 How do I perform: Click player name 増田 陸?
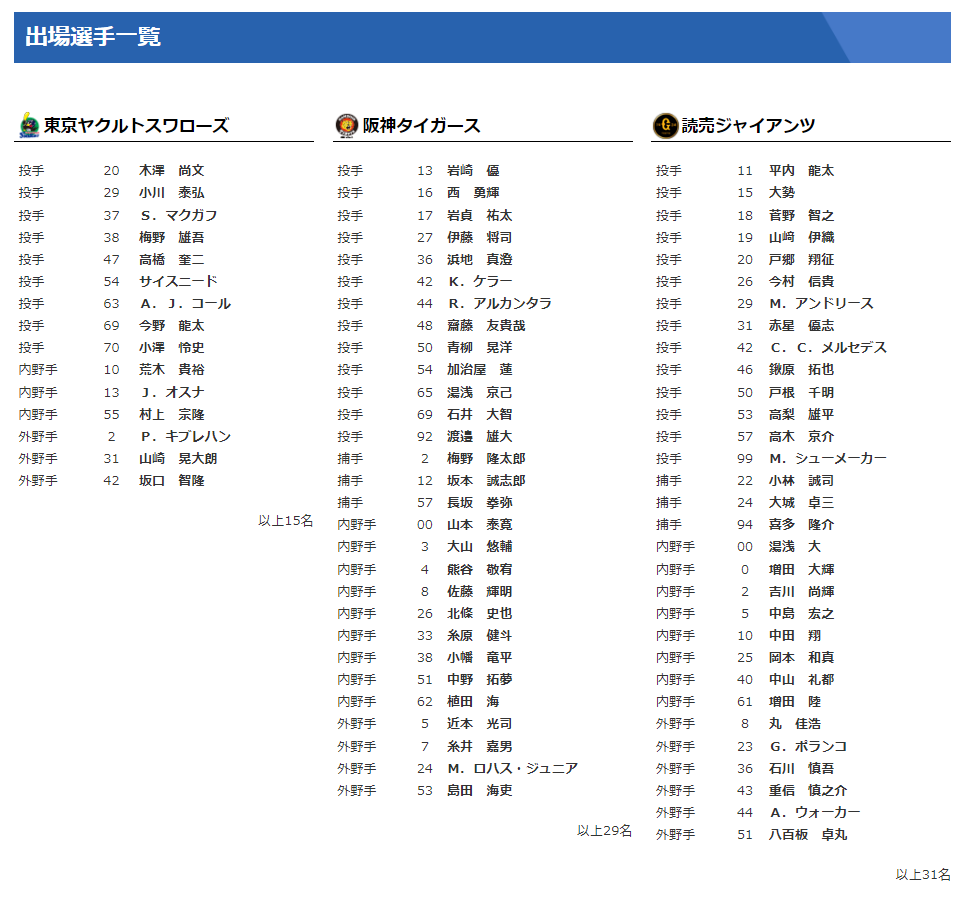[795, 702]
